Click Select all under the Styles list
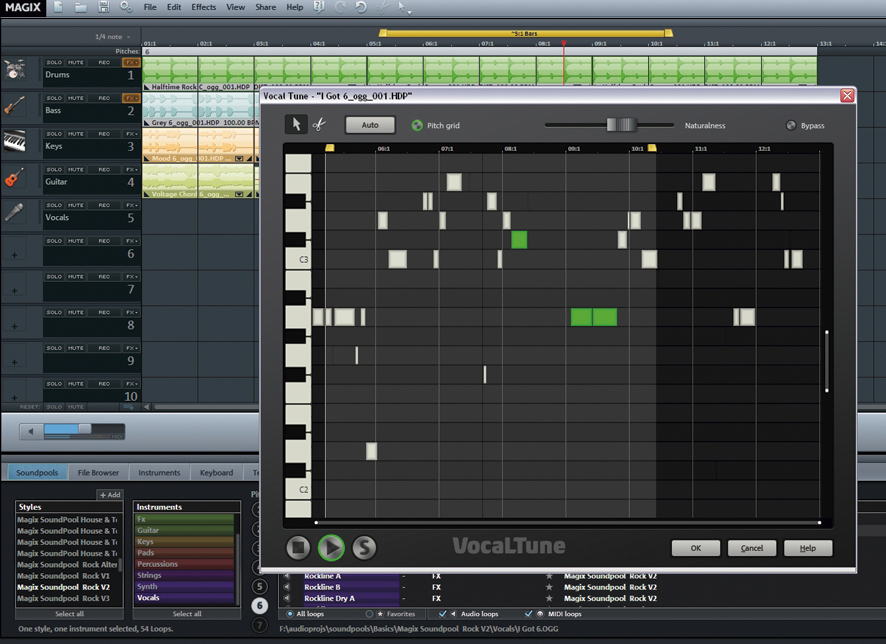 tap(70, 613)
